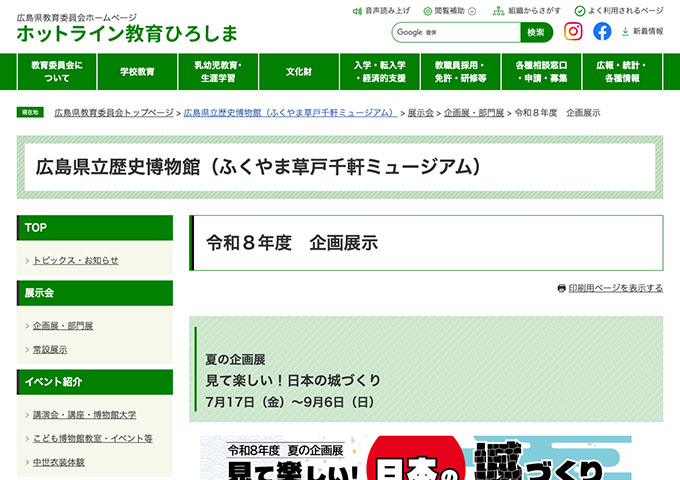Open トピックス・お知らせ sidebar link
The height and width of the screenshot is (480, 680).
click(x=76, y=260)
